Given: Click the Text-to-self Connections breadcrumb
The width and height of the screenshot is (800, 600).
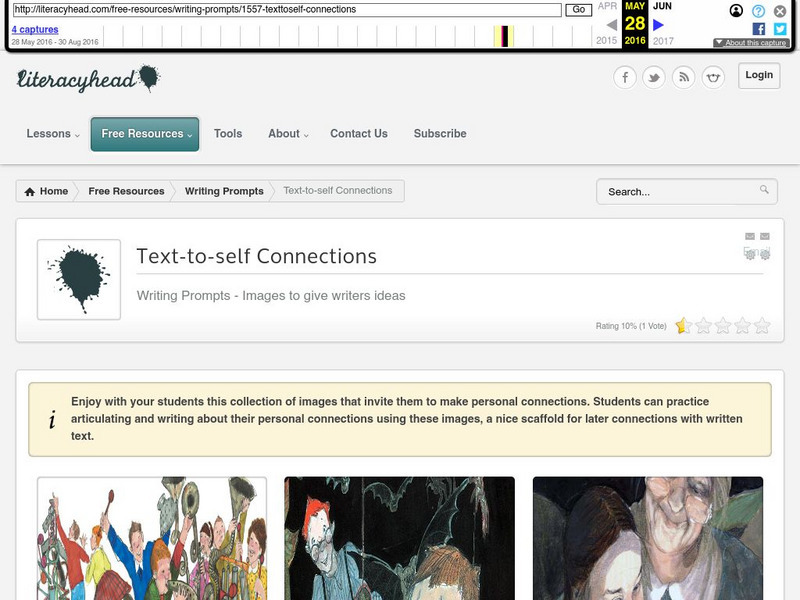Looking at the screenshot, I should coord(338,191).
